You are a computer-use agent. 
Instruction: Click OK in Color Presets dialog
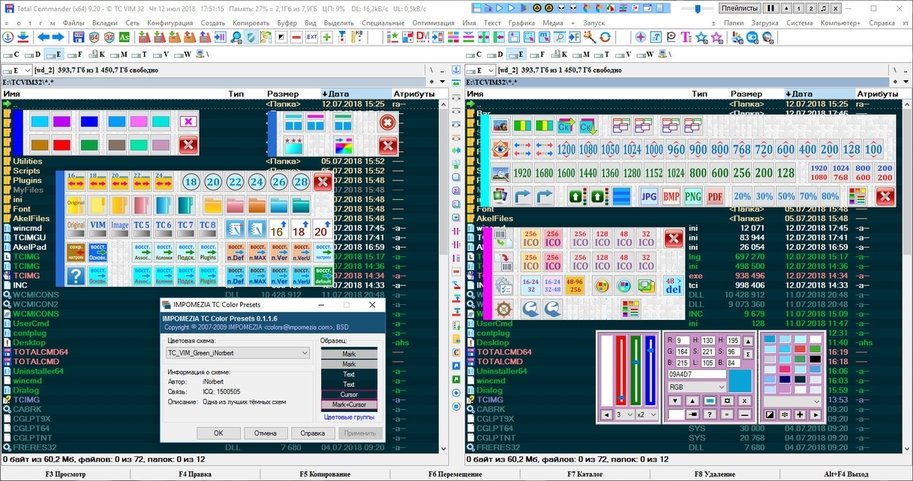click(x=218, y=433)
